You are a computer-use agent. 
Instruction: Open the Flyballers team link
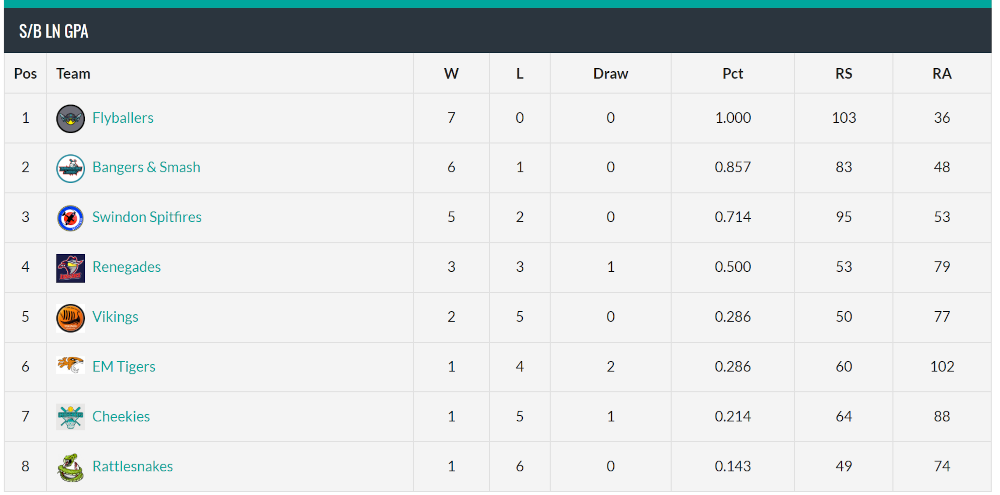coord(123,118)
